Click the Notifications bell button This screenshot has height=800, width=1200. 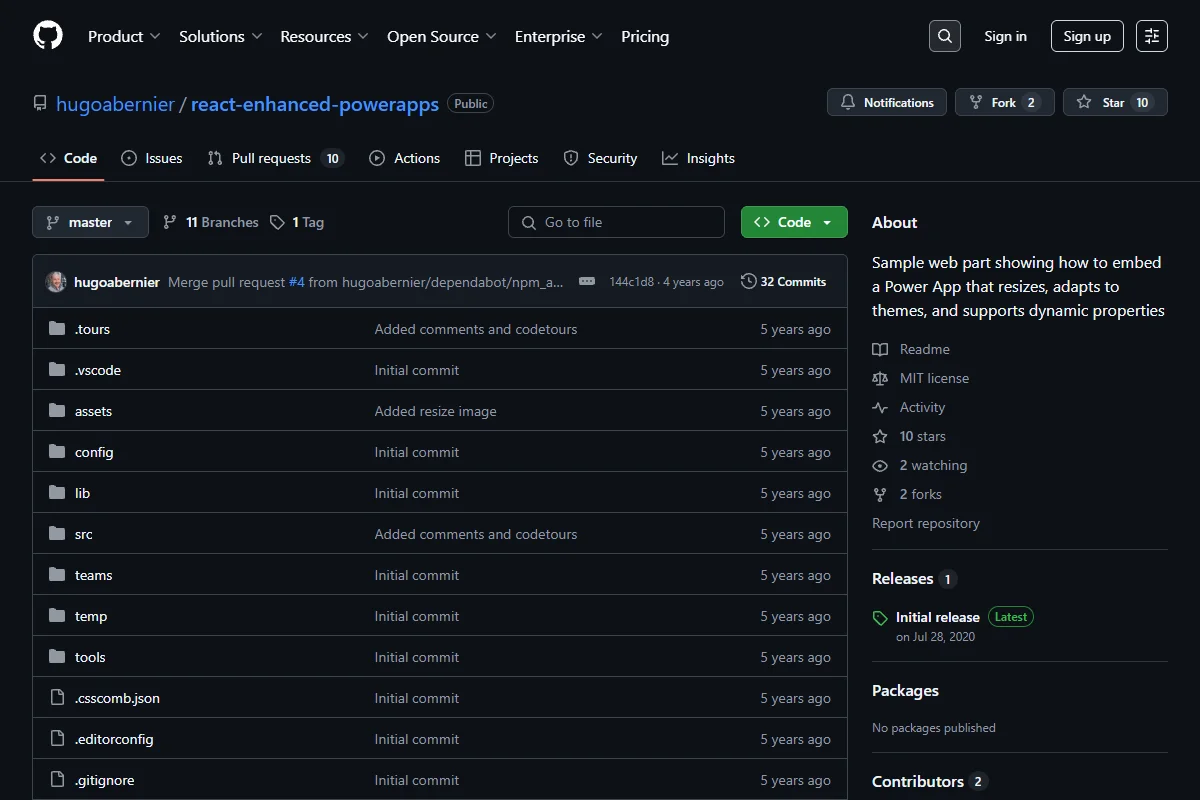(x=887, y=102)
